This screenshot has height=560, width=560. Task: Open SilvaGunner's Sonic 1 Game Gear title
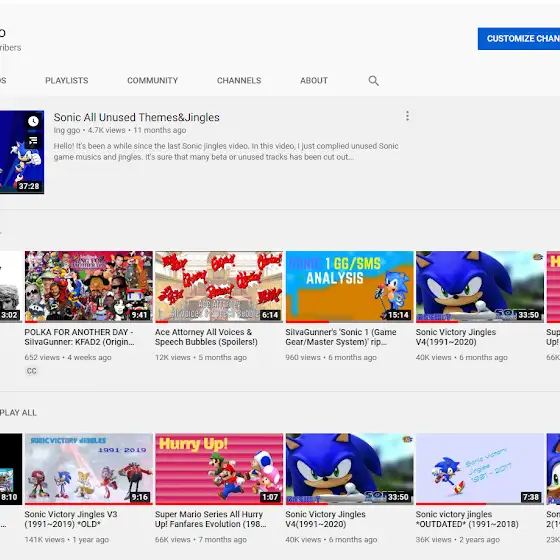click(341, 337)
